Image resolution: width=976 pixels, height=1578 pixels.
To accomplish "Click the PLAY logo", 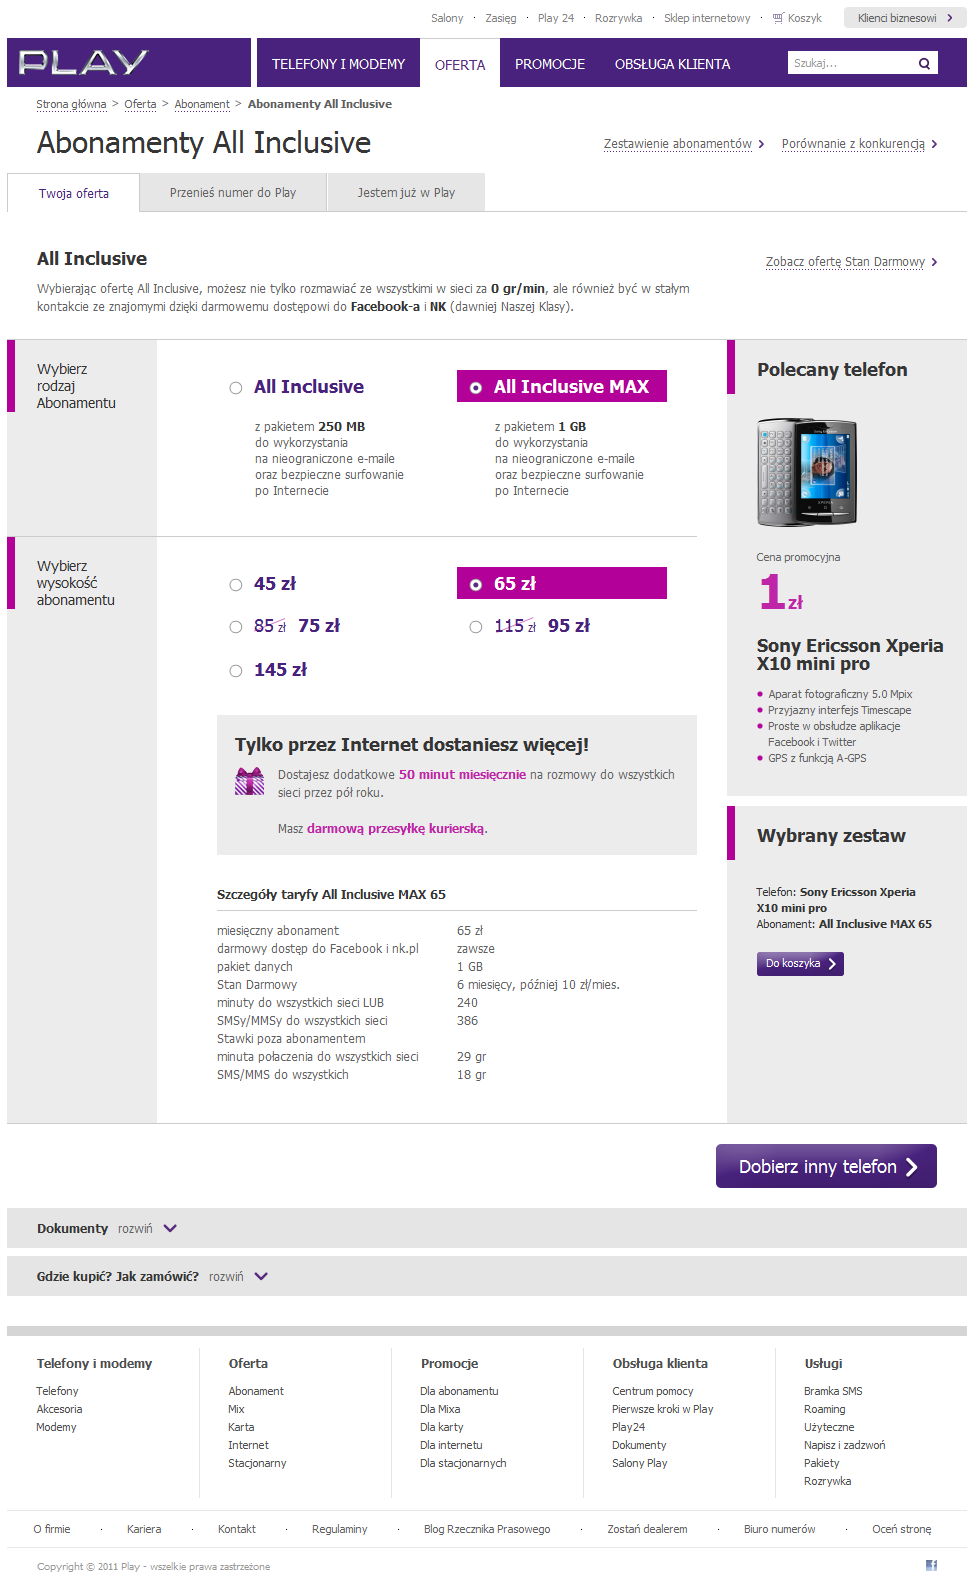I will point(83,63).
